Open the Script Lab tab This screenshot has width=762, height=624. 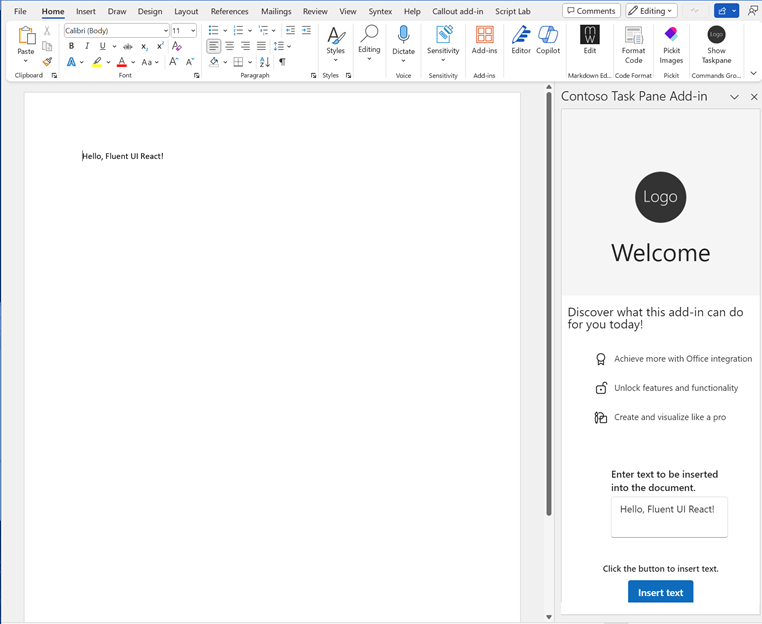tap(512, 12)
